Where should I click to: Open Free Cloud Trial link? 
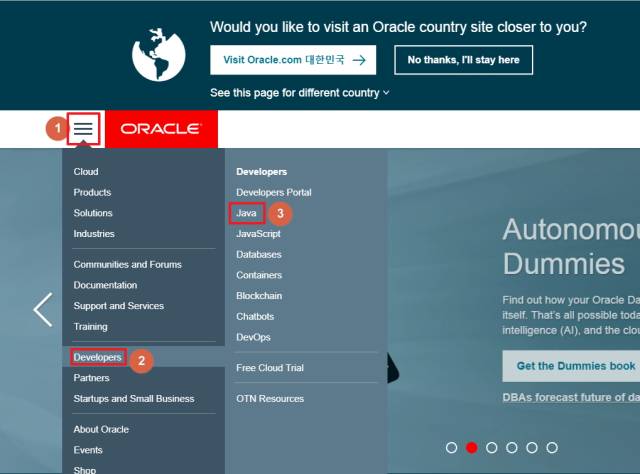pos(270,368)
